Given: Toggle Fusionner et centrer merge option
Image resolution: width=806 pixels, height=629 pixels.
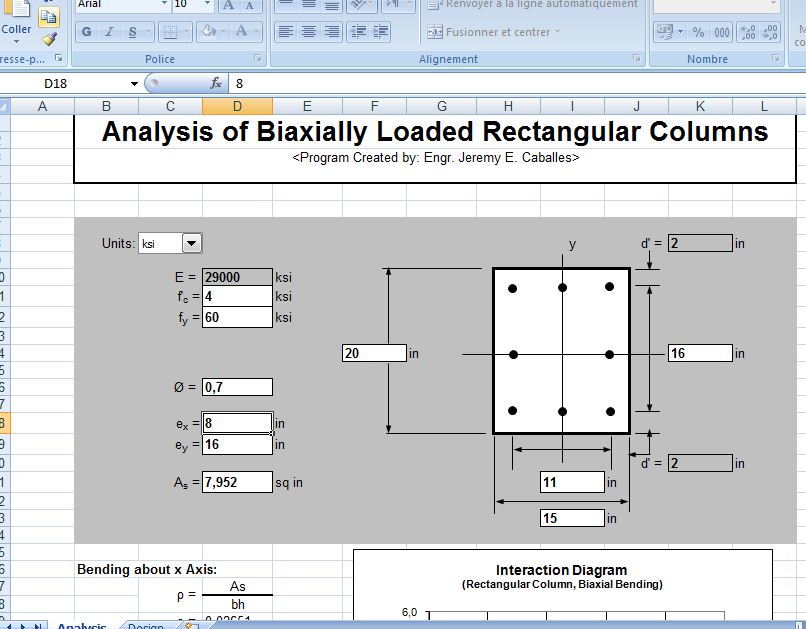Looking at the screenshot, I should point(490,32).
